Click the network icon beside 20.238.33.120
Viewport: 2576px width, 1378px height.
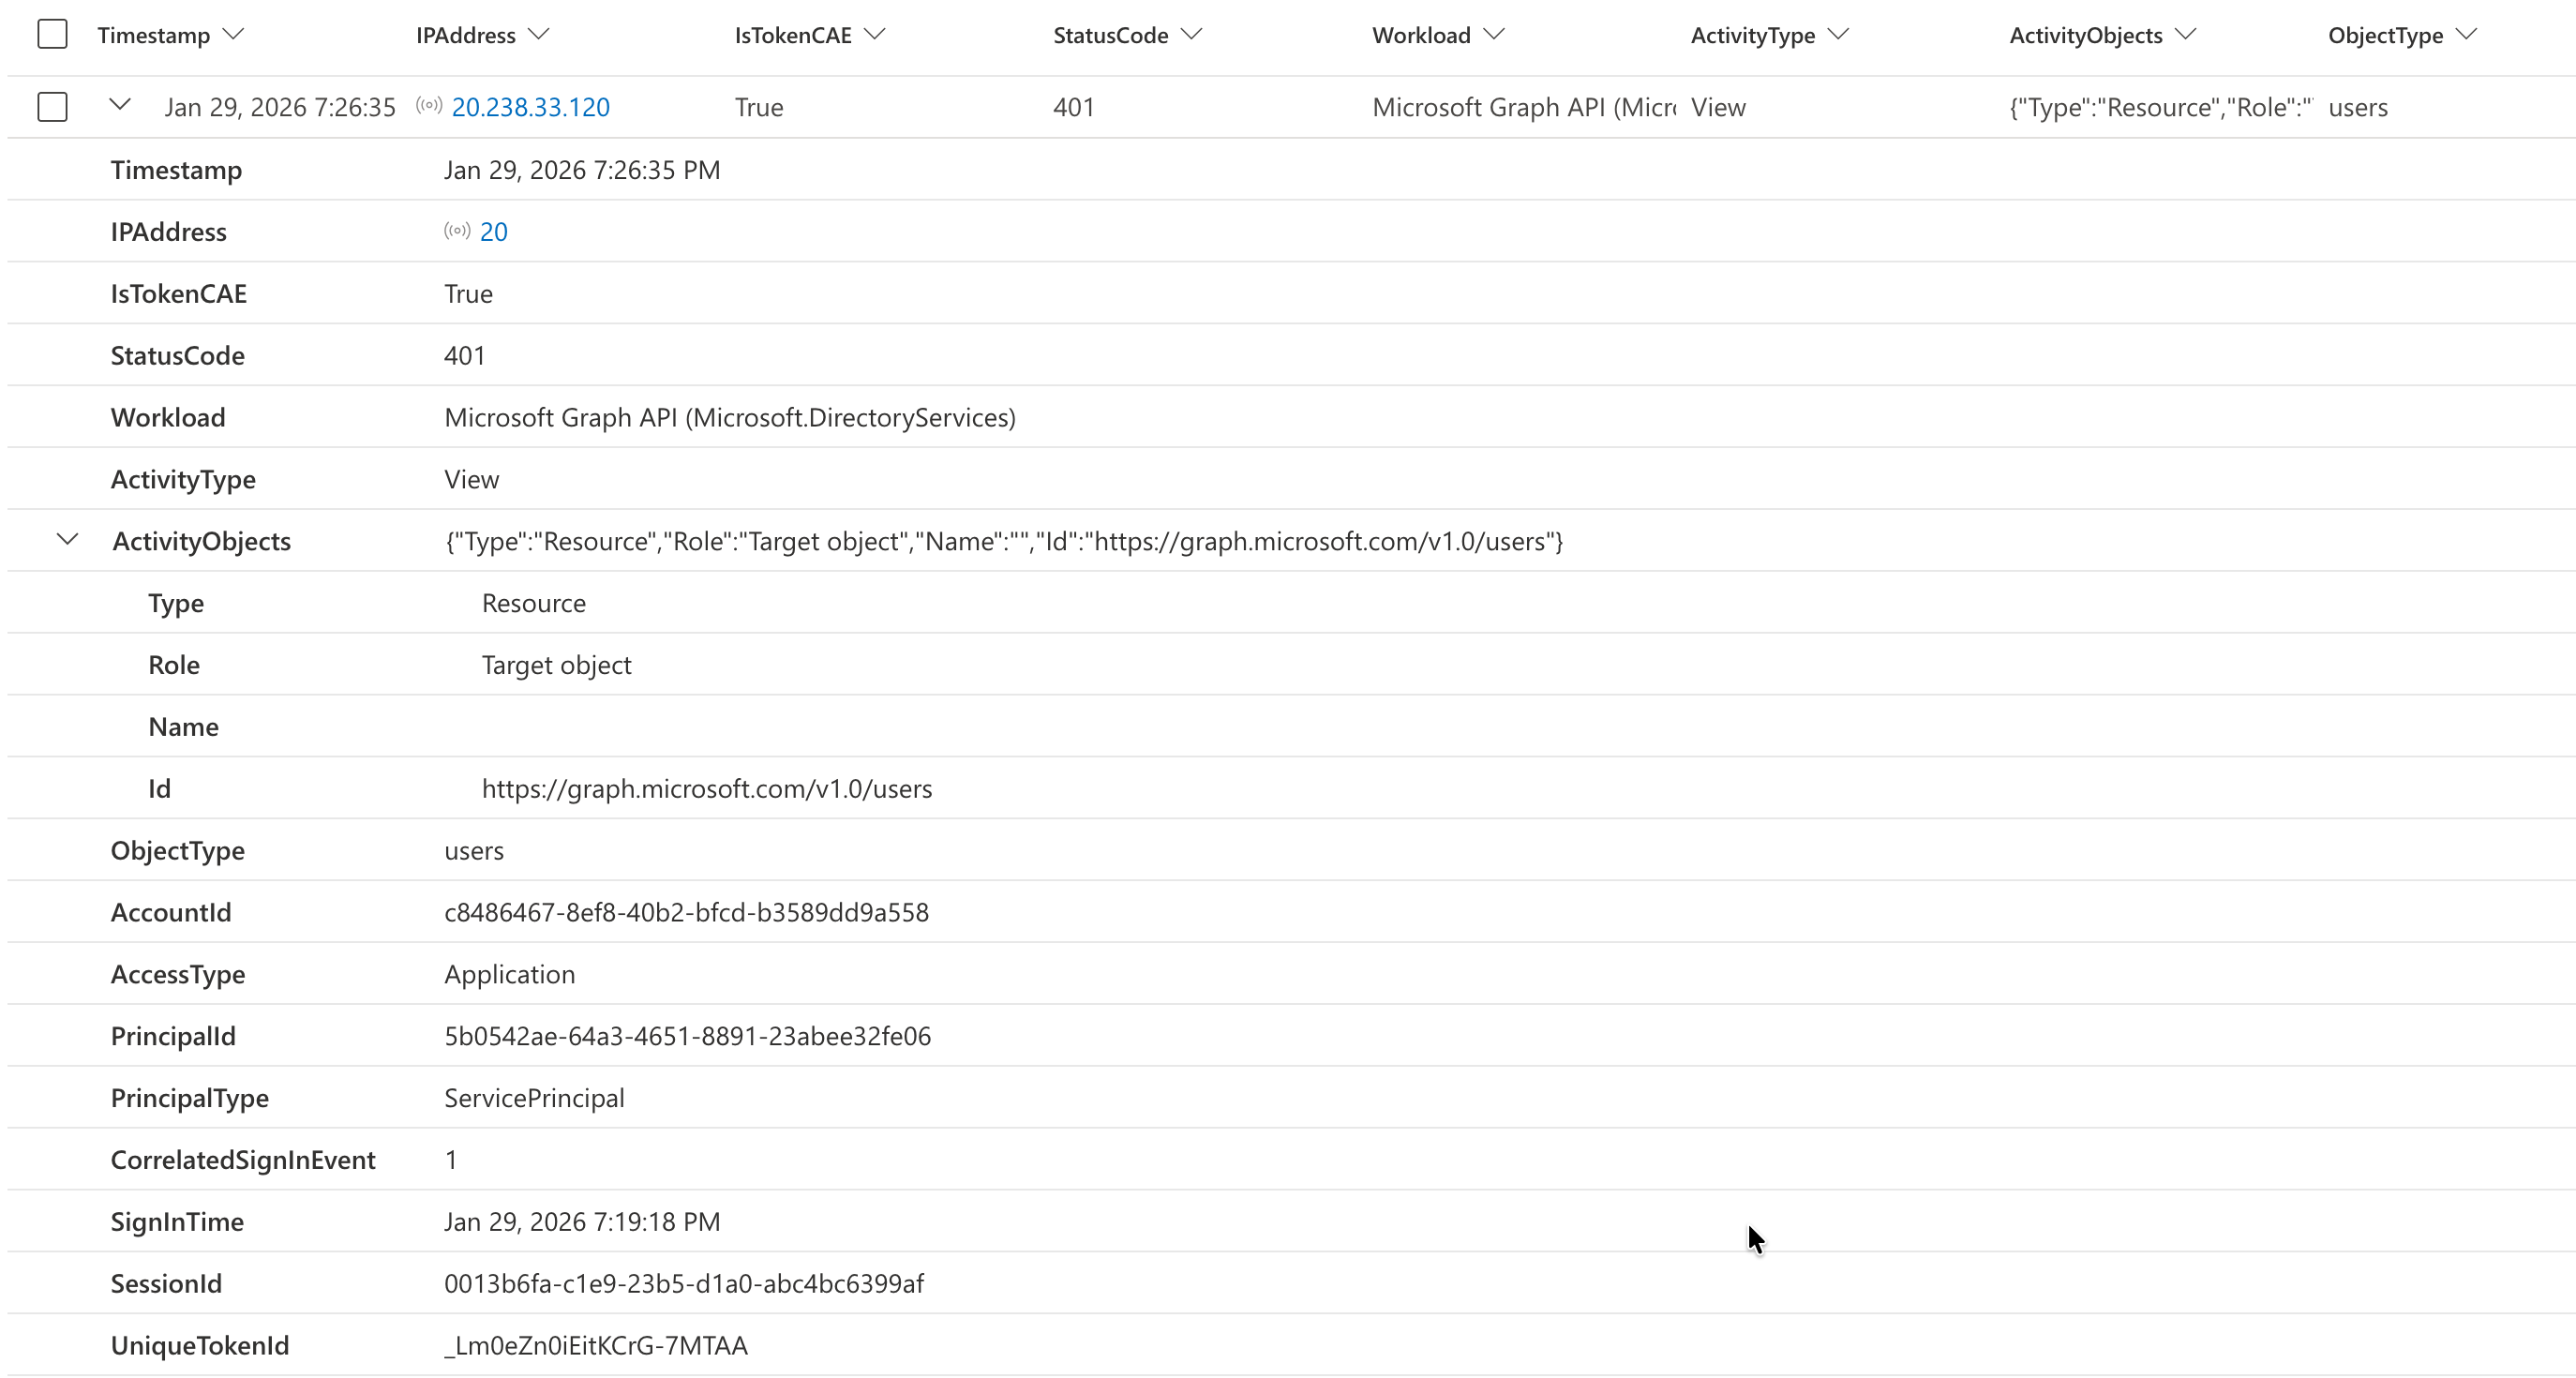point(429,106)
